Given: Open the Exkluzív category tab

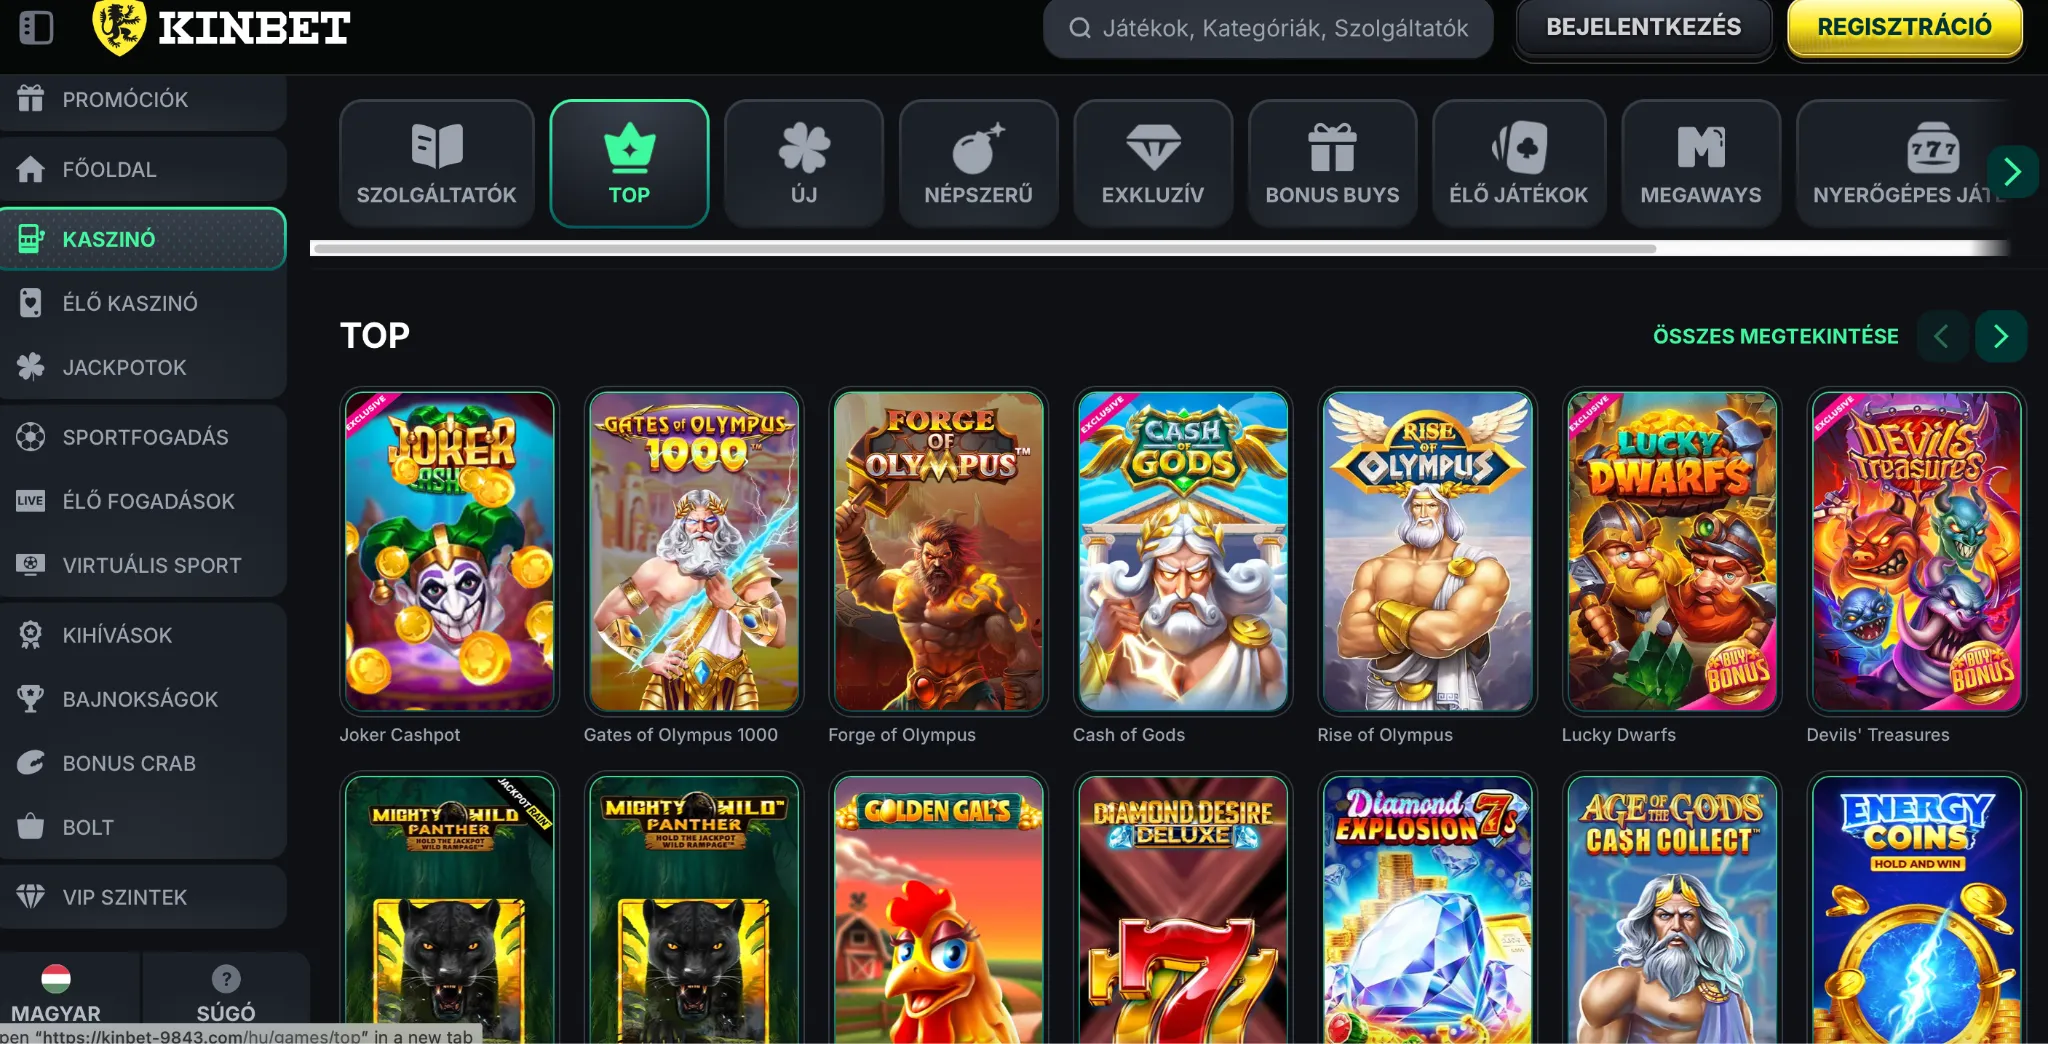Looking at the screenshot, I should click(1153, 164).
